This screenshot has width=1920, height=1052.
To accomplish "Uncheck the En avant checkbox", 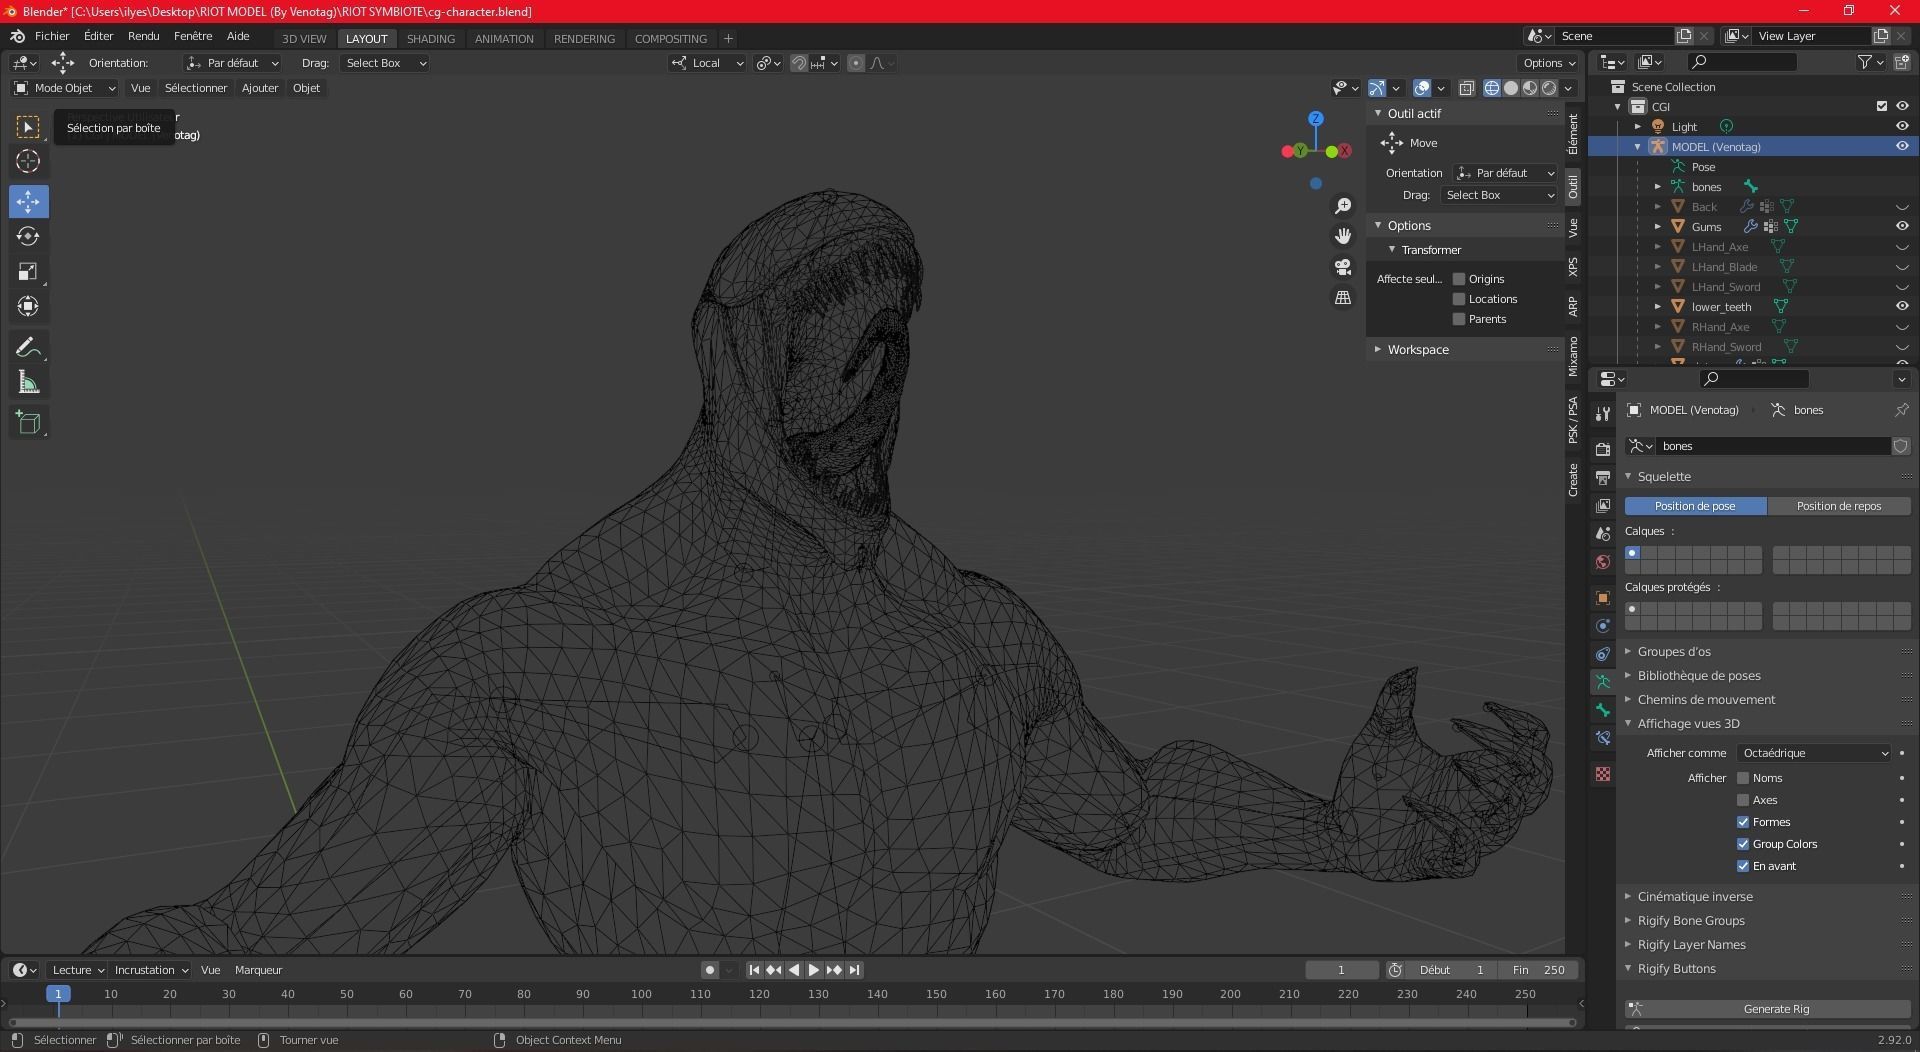I will pyautogui.click(x=1743, y=866).
